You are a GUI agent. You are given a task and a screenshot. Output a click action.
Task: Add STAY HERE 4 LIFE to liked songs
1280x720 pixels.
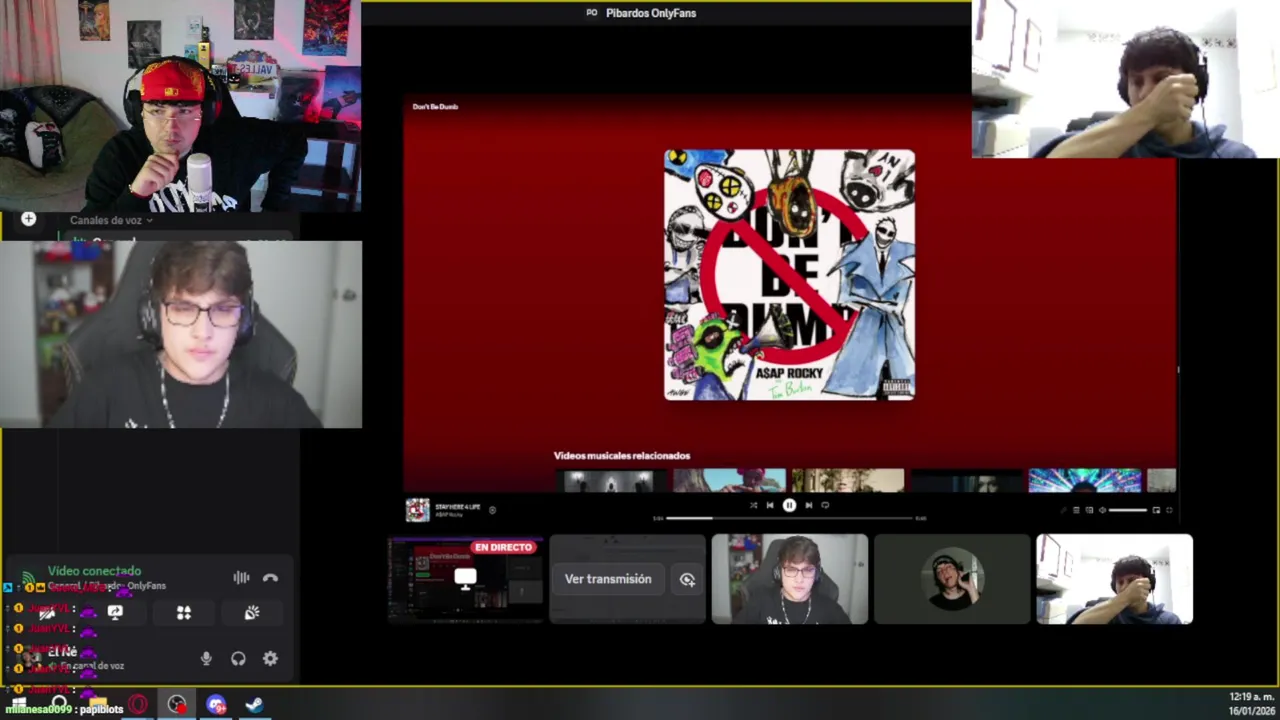pos(492,510)
